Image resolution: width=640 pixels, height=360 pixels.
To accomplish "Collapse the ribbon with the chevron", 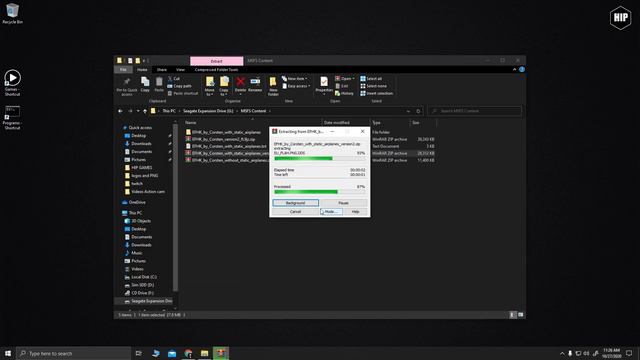I will click(514, 69).
